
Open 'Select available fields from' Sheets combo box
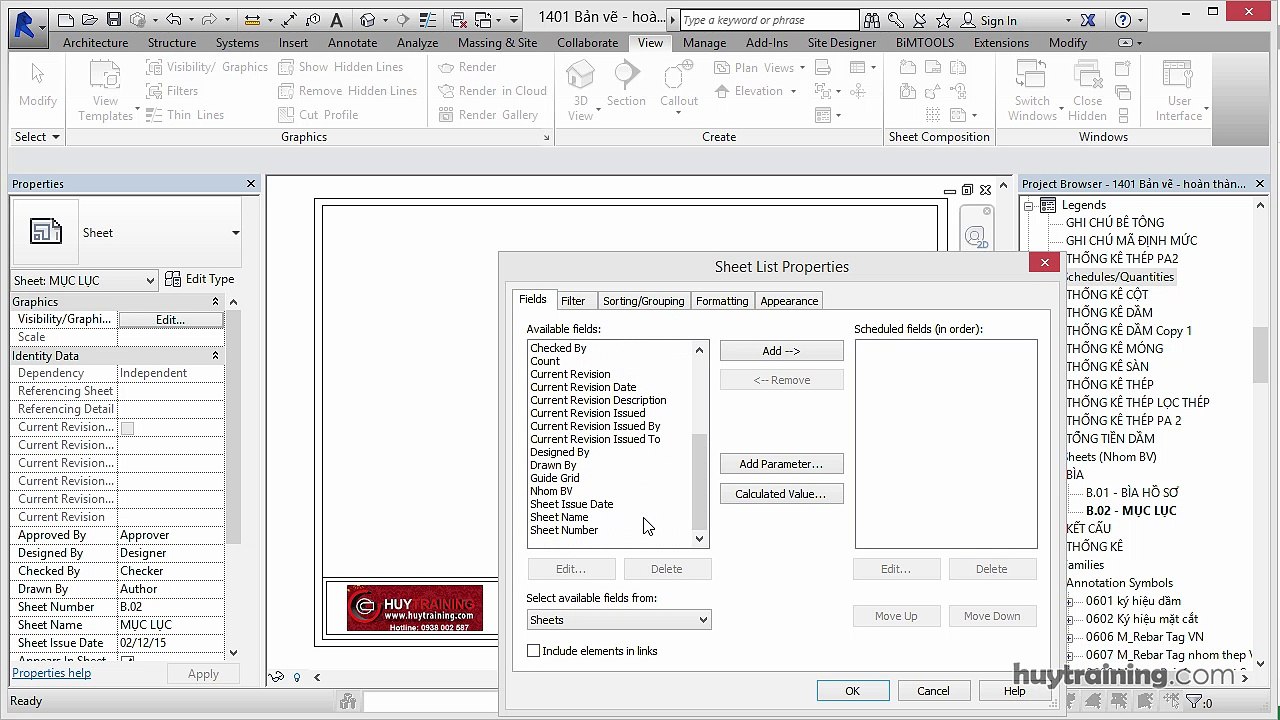pos(619,620)
